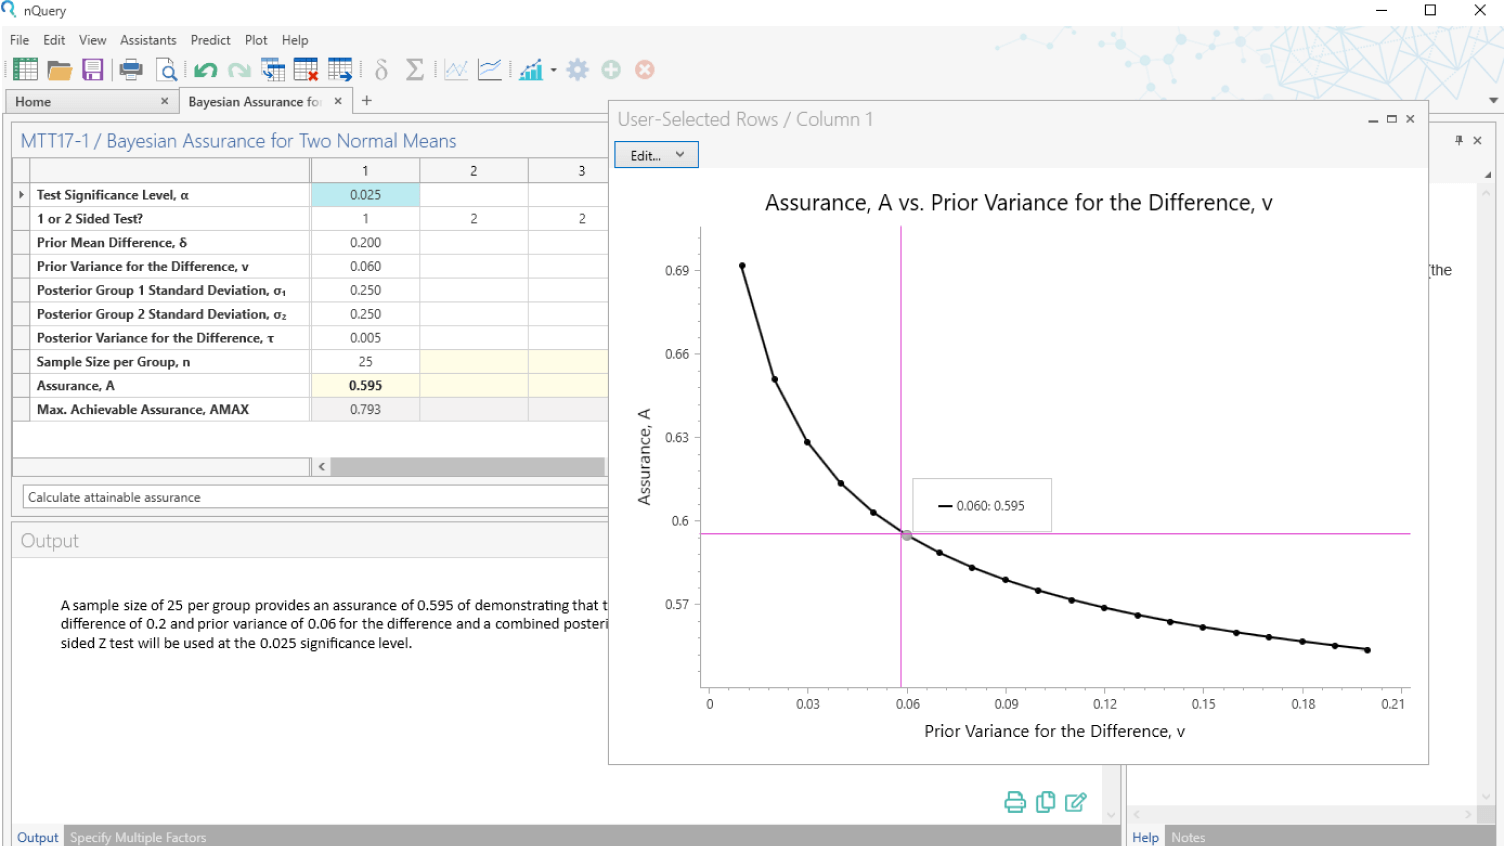Viewport: 1504px width, 846px height.
Task: Delete a column using the red-X table icon
Action: click(306, 69)
